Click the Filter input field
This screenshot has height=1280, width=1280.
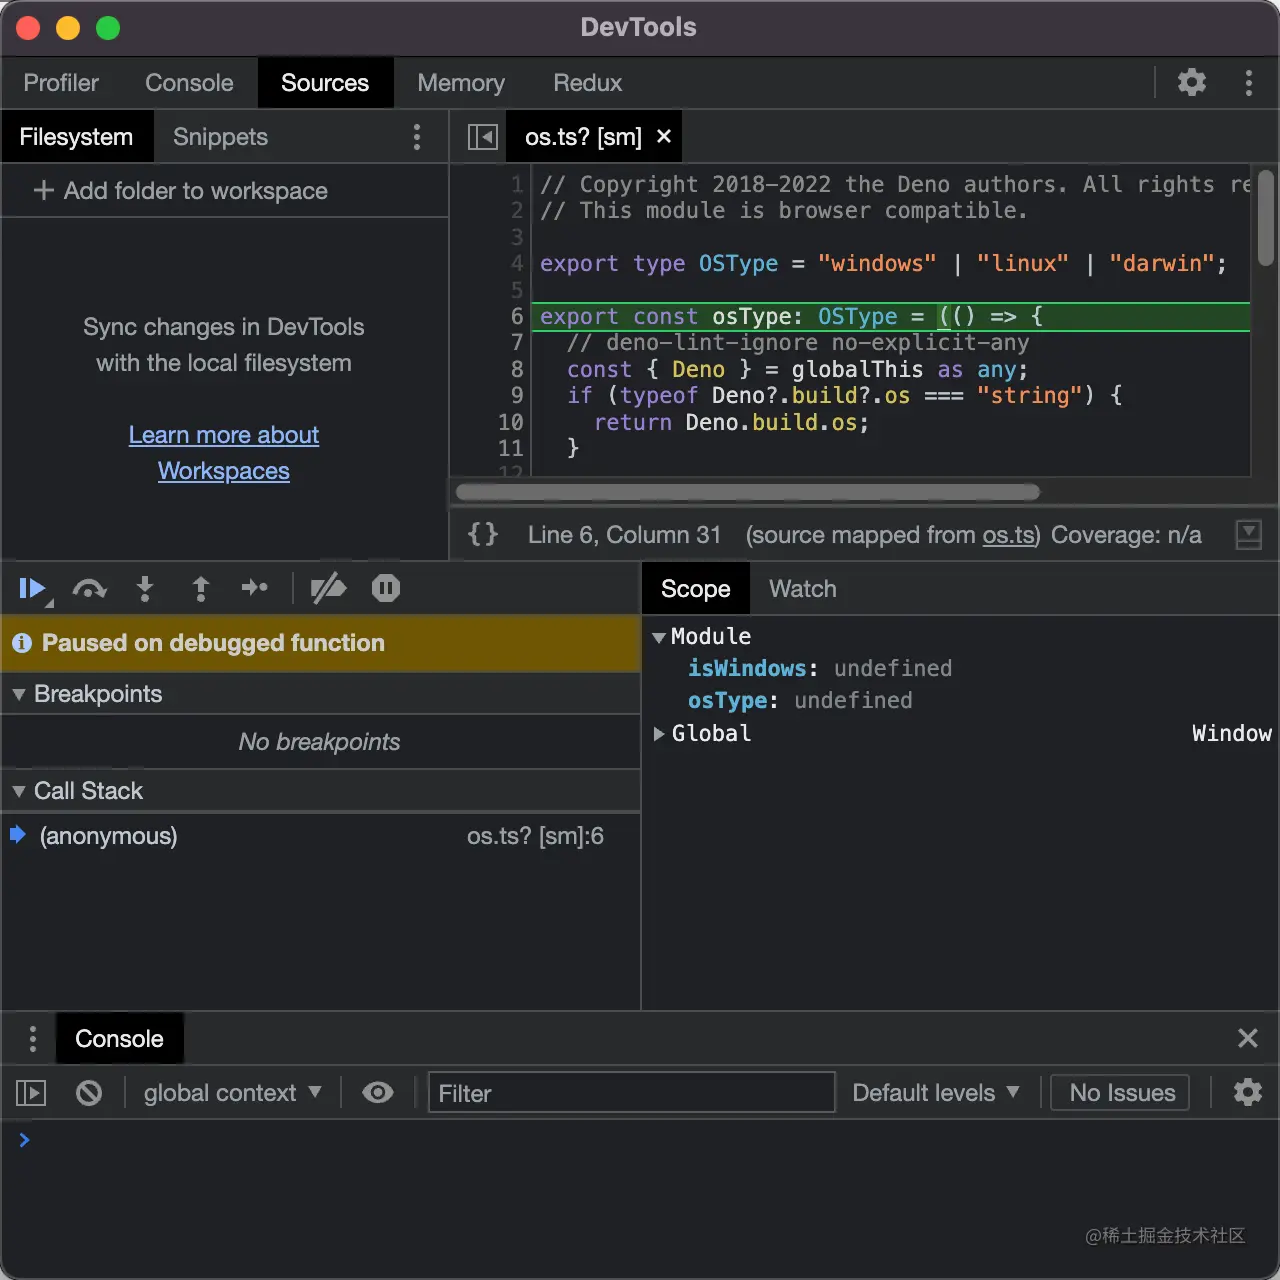(x=632, y=1093)
